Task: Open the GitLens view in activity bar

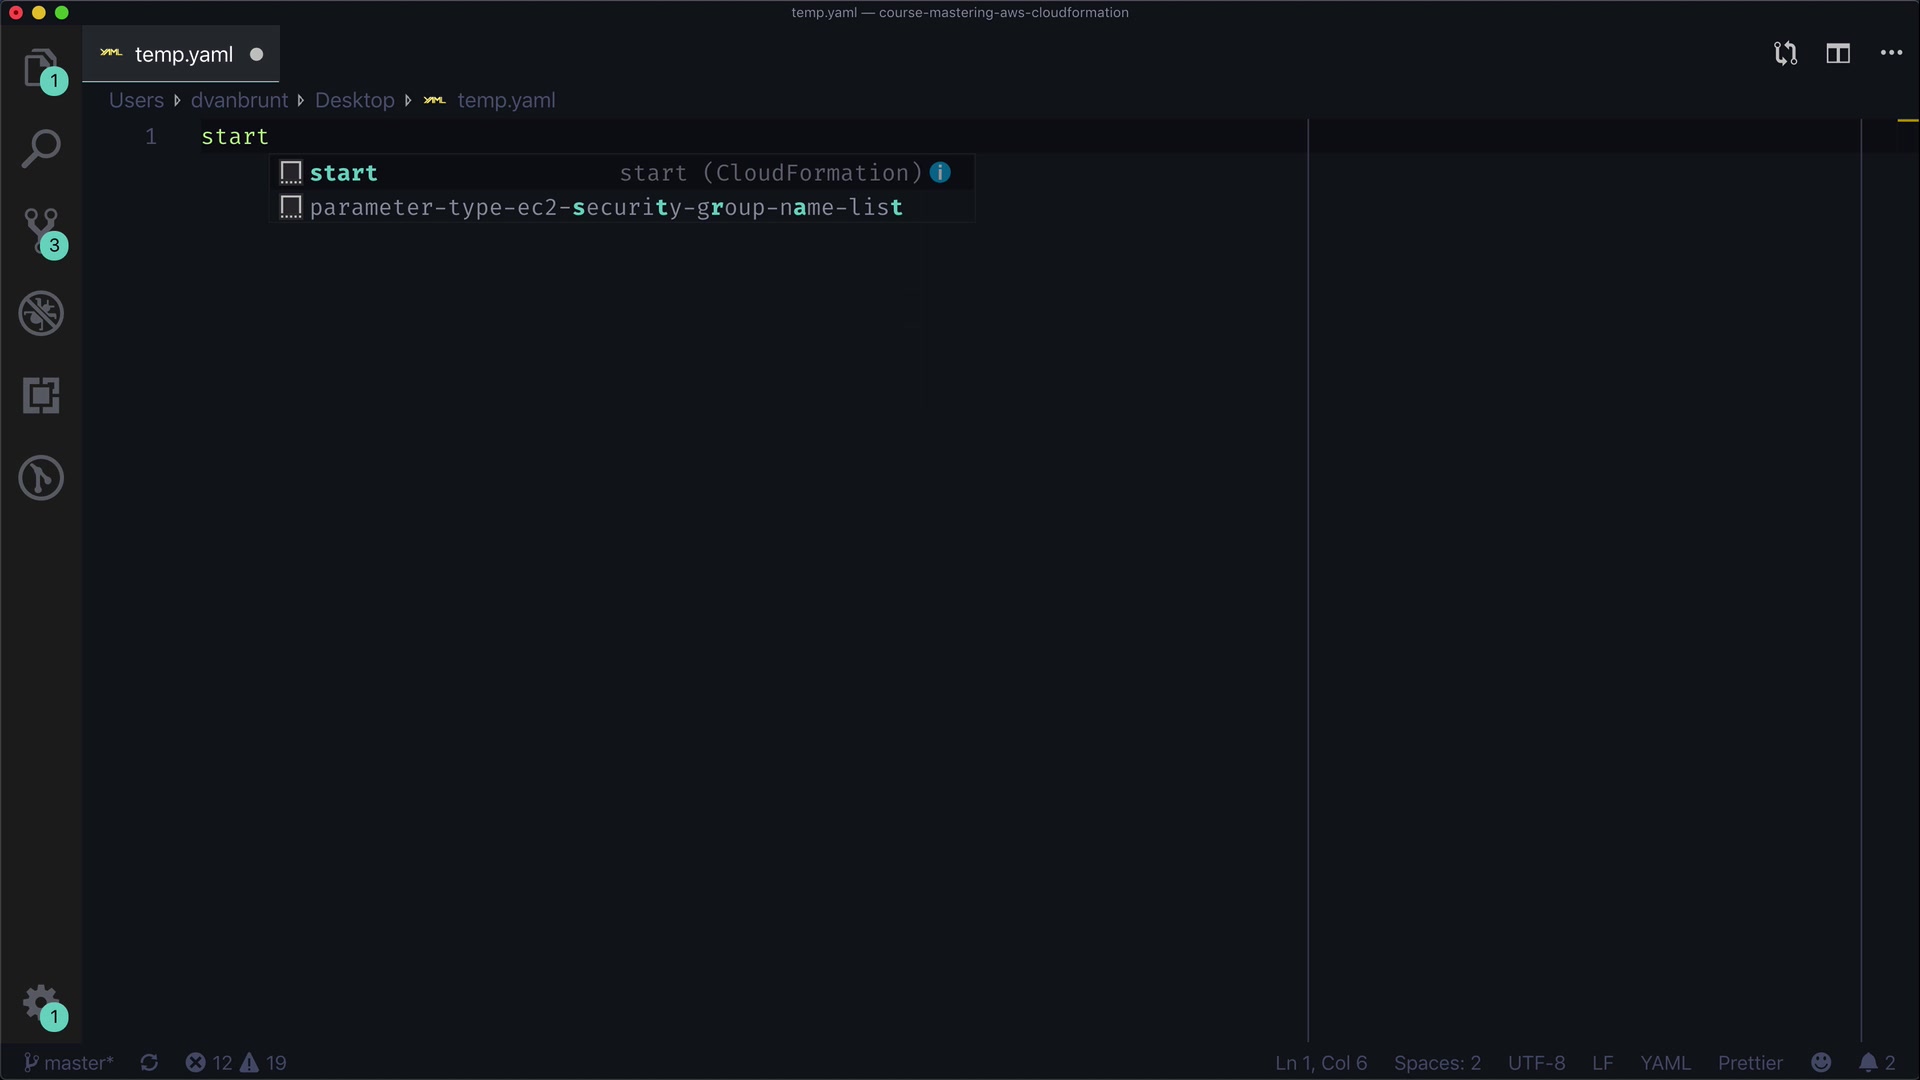Action: [x=40, y=478]
